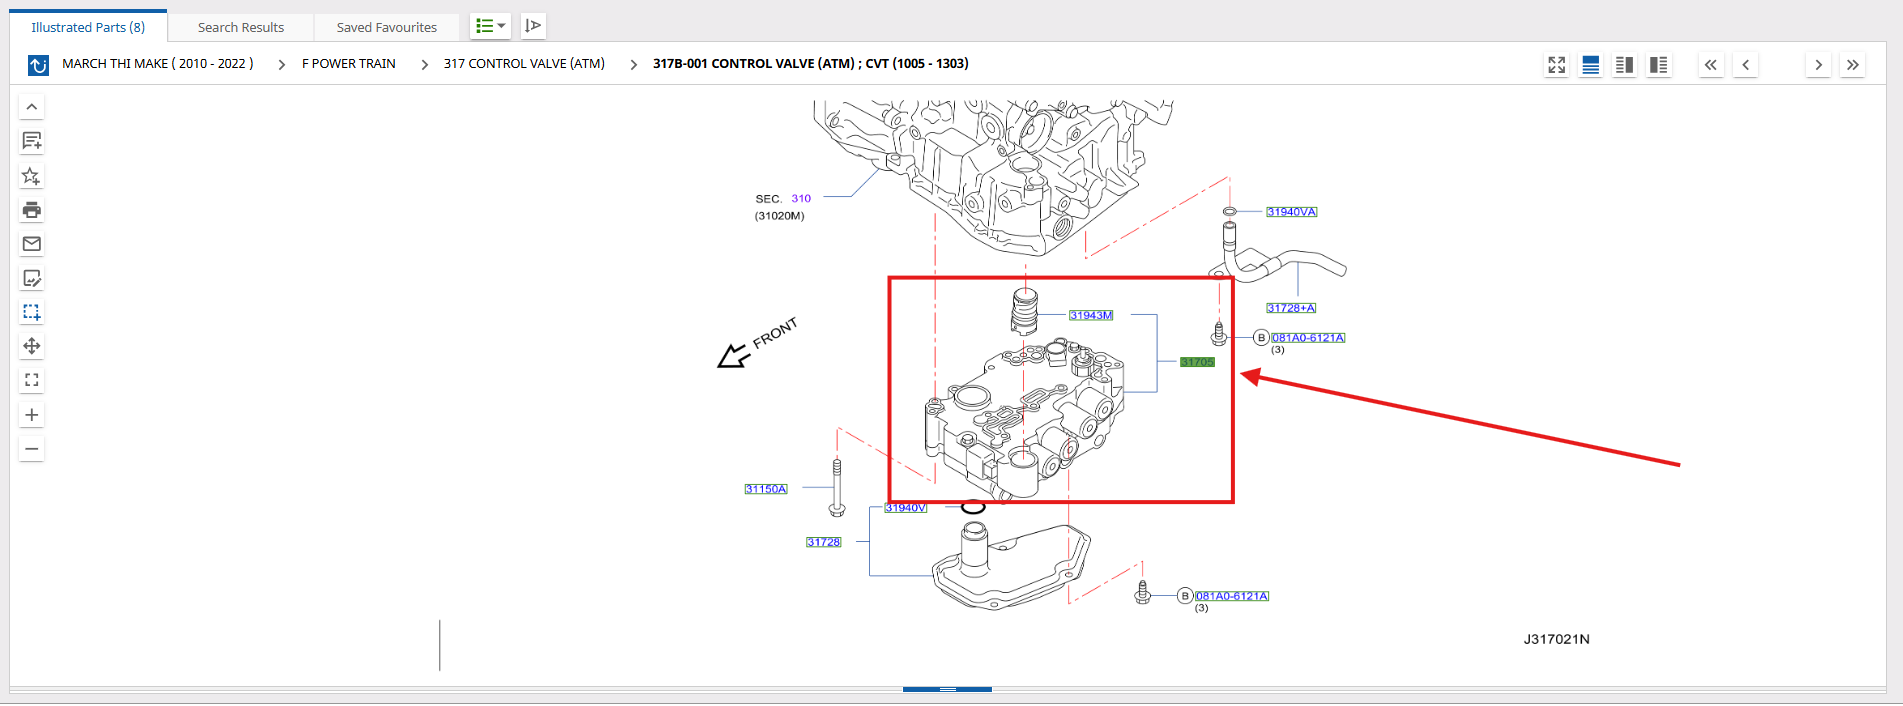Image resolution: width=1903 pixels, height=706 pixels.
Task: Go to next illustration
Action: point(1819,65)
